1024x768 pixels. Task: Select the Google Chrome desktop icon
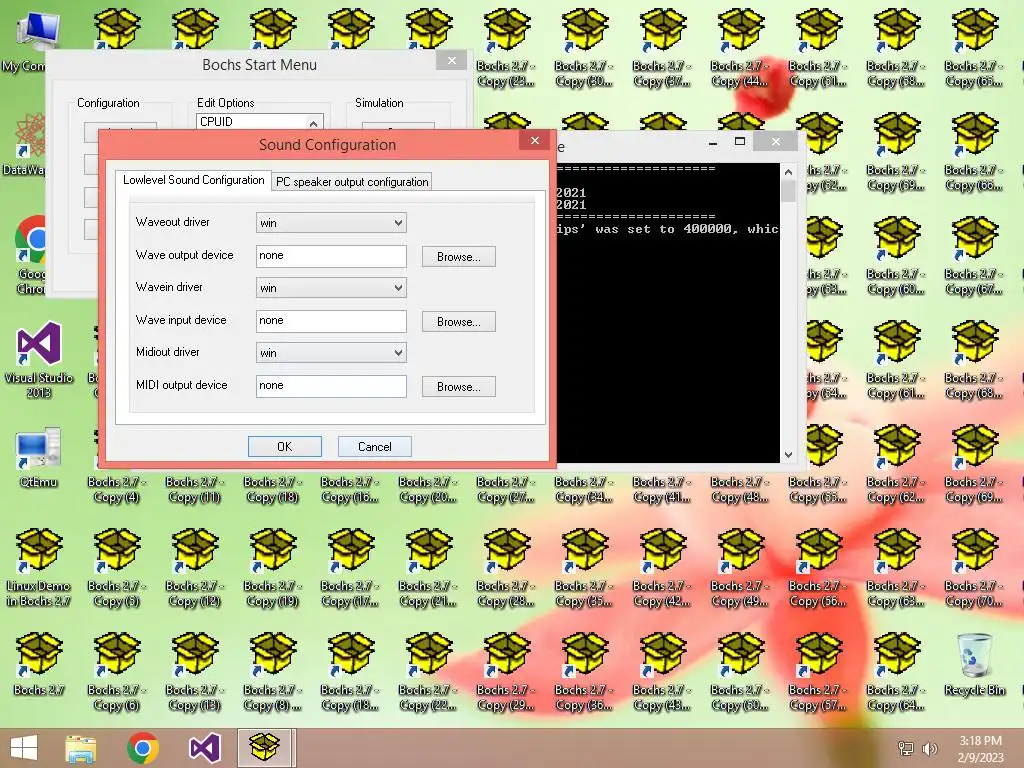[29, 255]
